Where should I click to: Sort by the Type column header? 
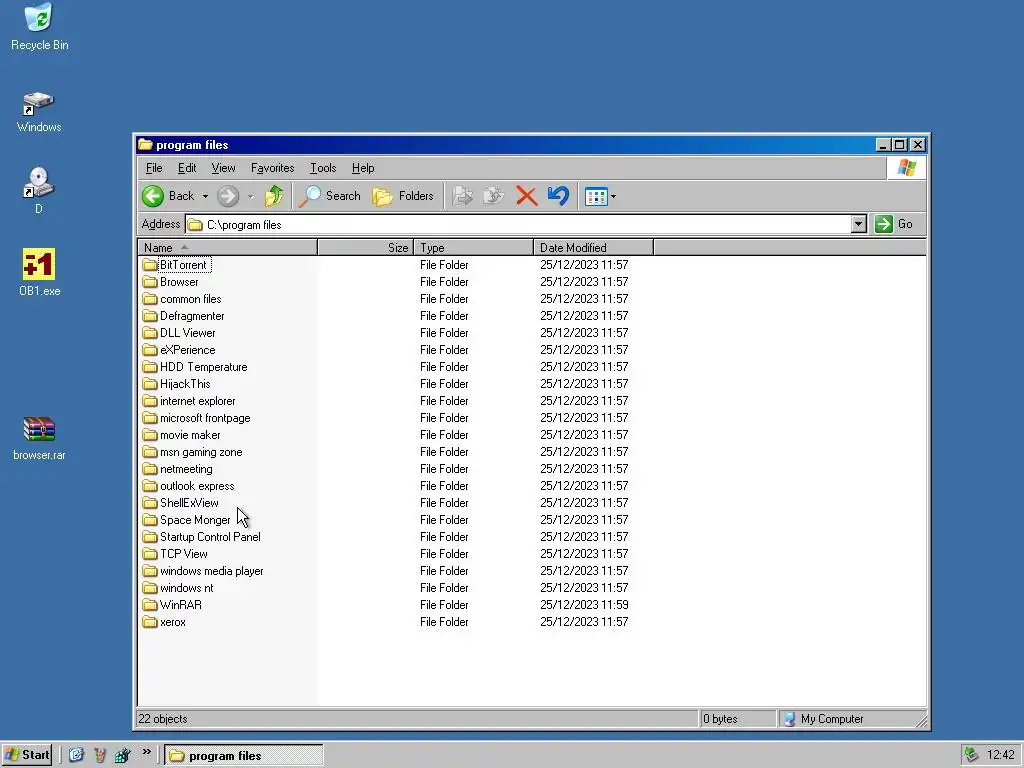point(473,248)
